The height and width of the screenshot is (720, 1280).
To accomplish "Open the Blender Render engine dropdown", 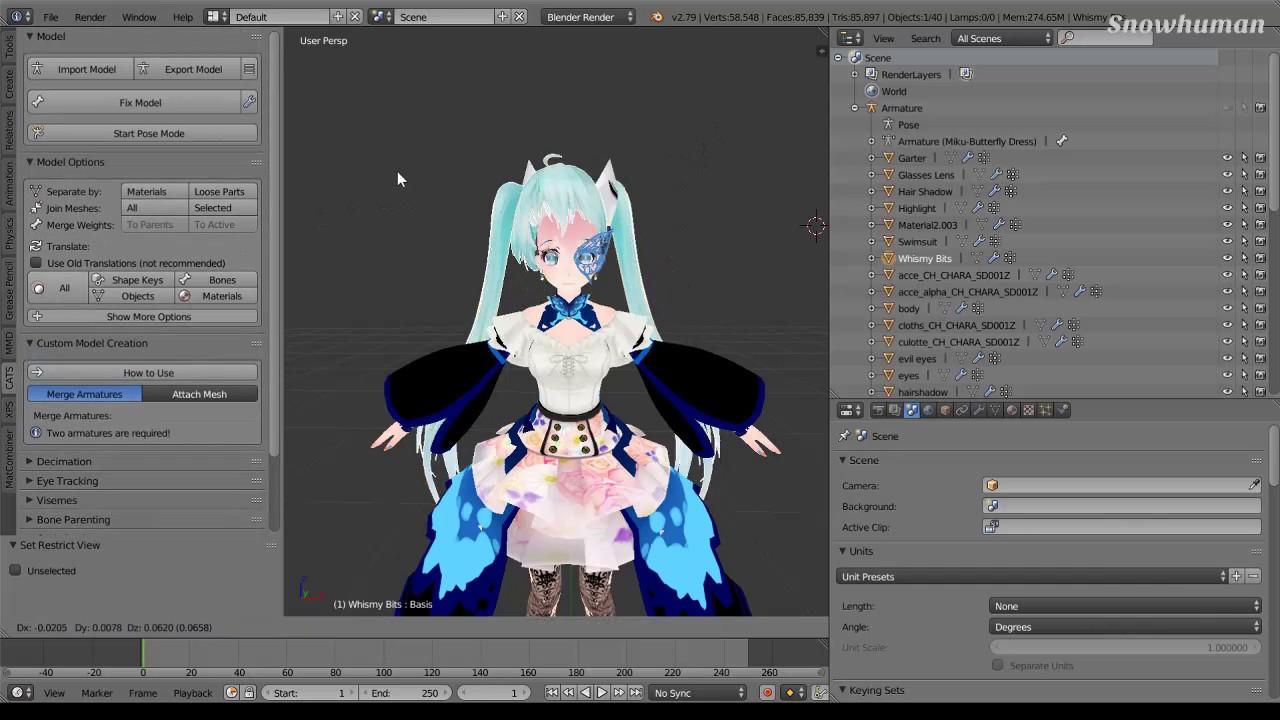I will tap(589, 17).
